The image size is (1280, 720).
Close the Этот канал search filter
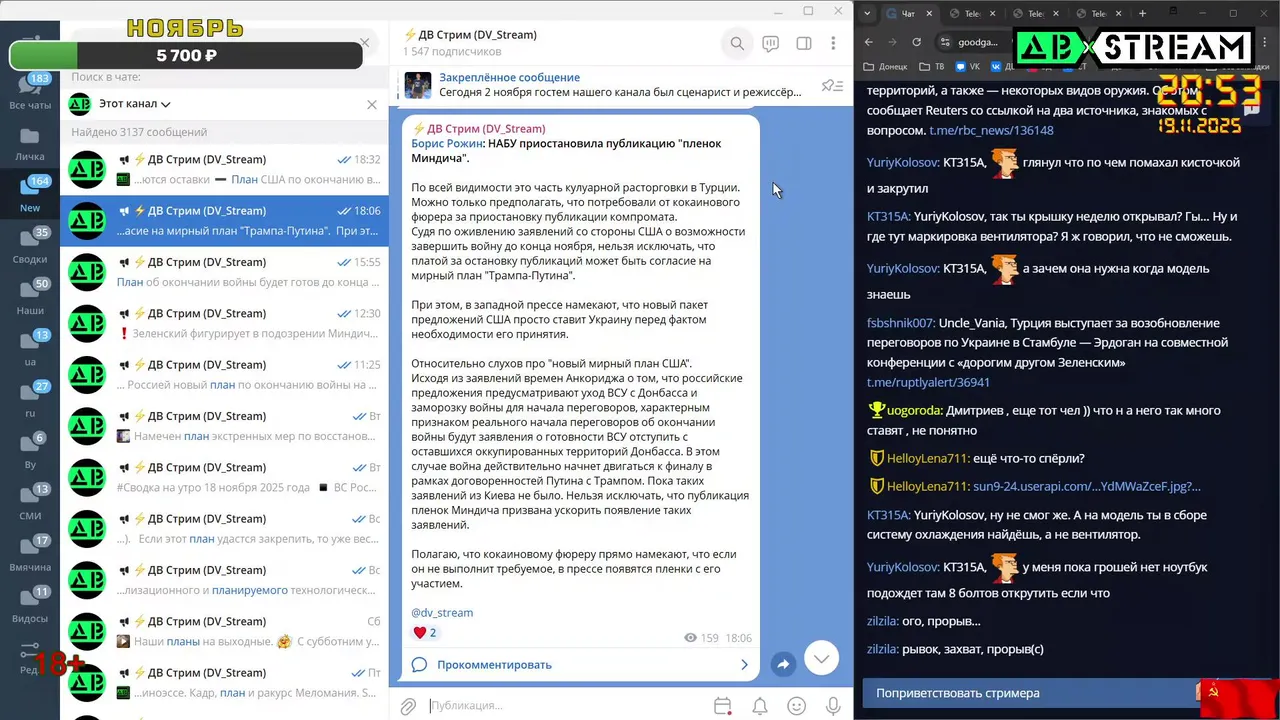[x=372, y=105]
